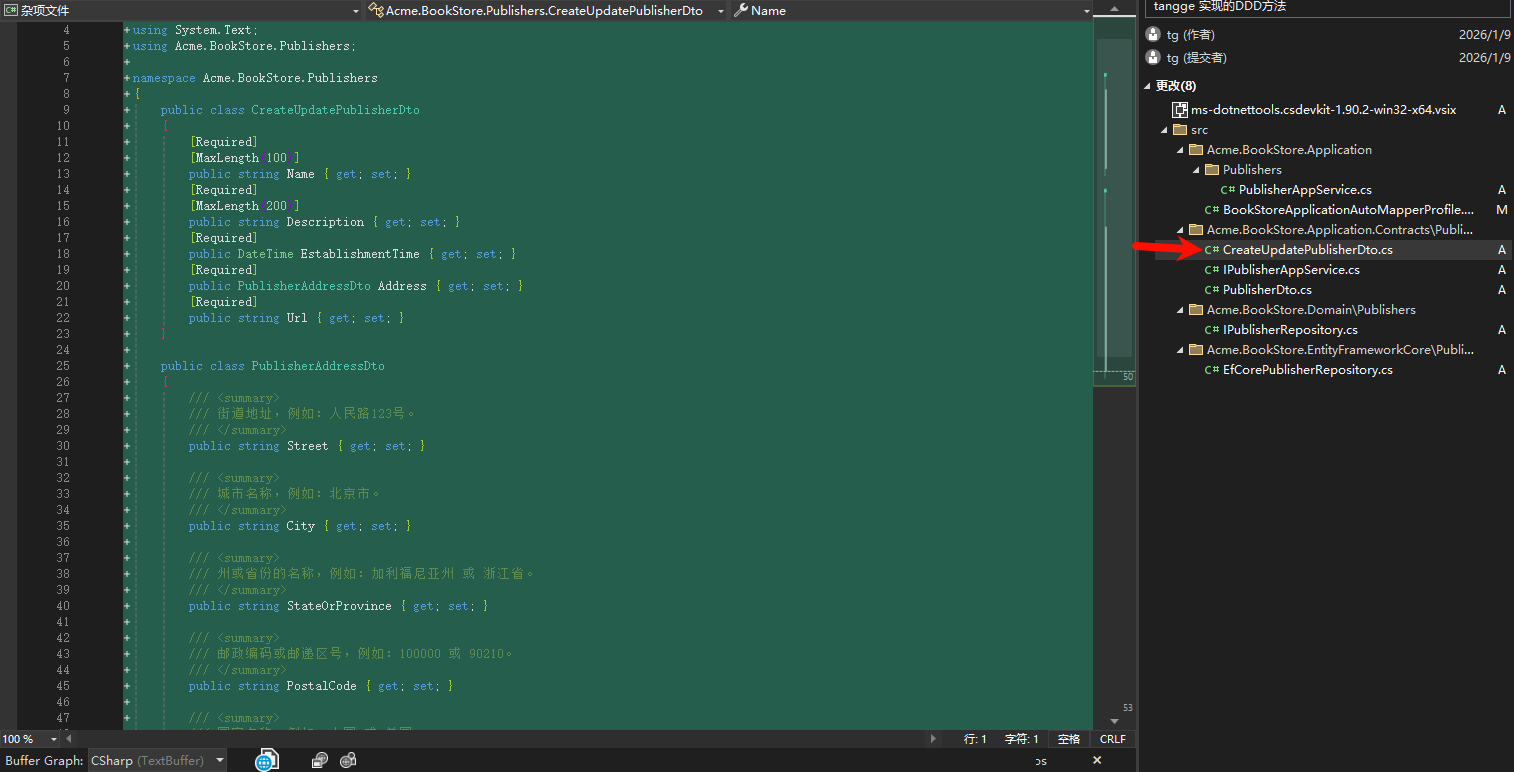Click the author date 2026/1/9
This screenshot has height=772, width=1514.
(1484, 35)
